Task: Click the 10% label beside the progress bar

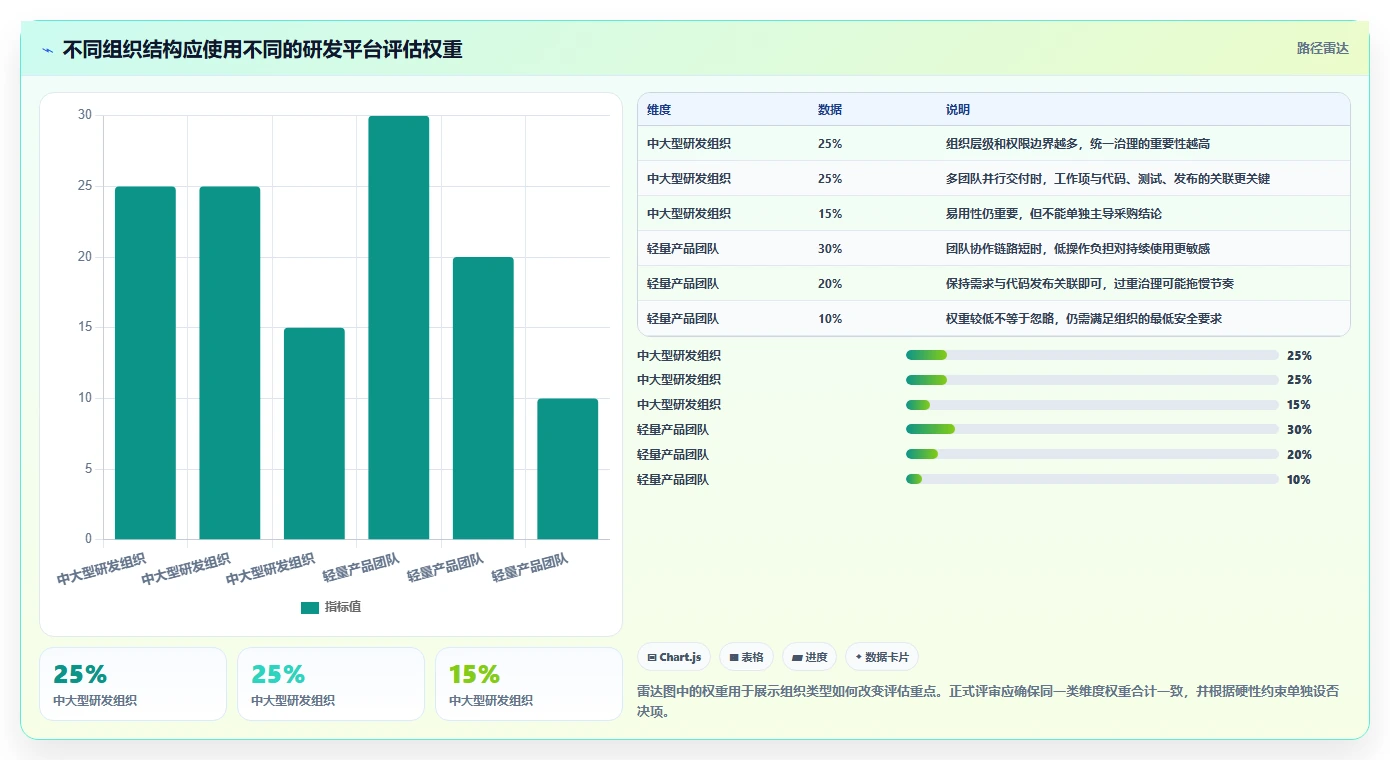Action: 1299,480
